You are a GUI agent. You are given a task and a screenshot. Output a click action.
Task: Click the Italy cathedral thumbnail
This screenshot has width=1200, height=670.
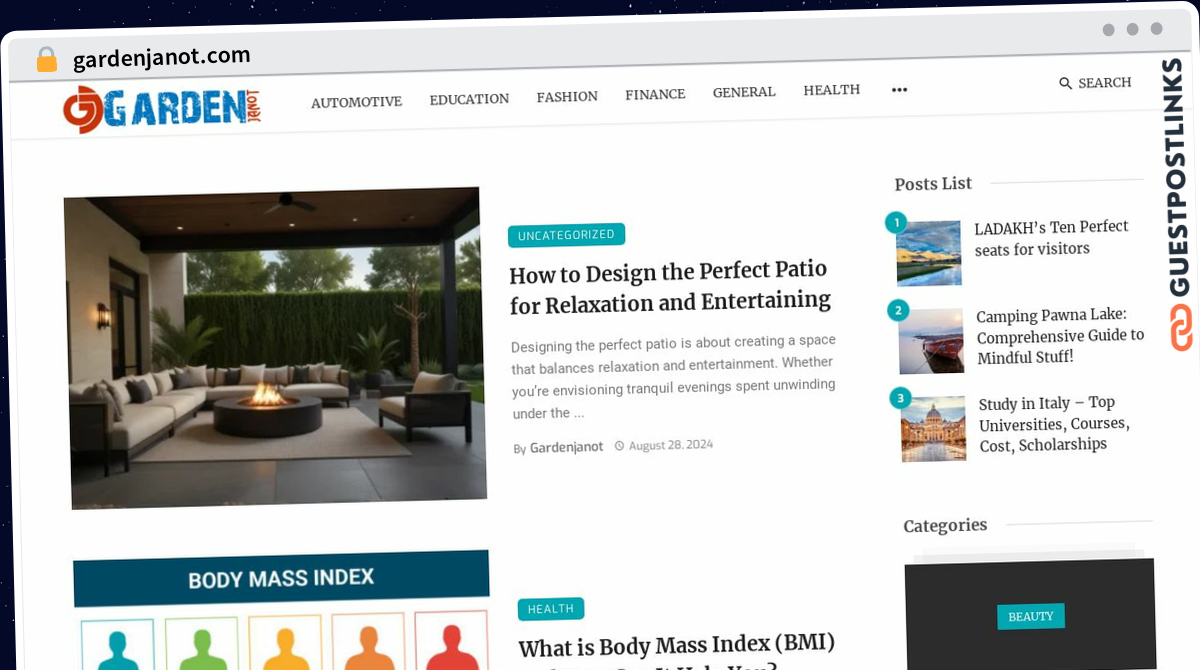coord(933,429)
